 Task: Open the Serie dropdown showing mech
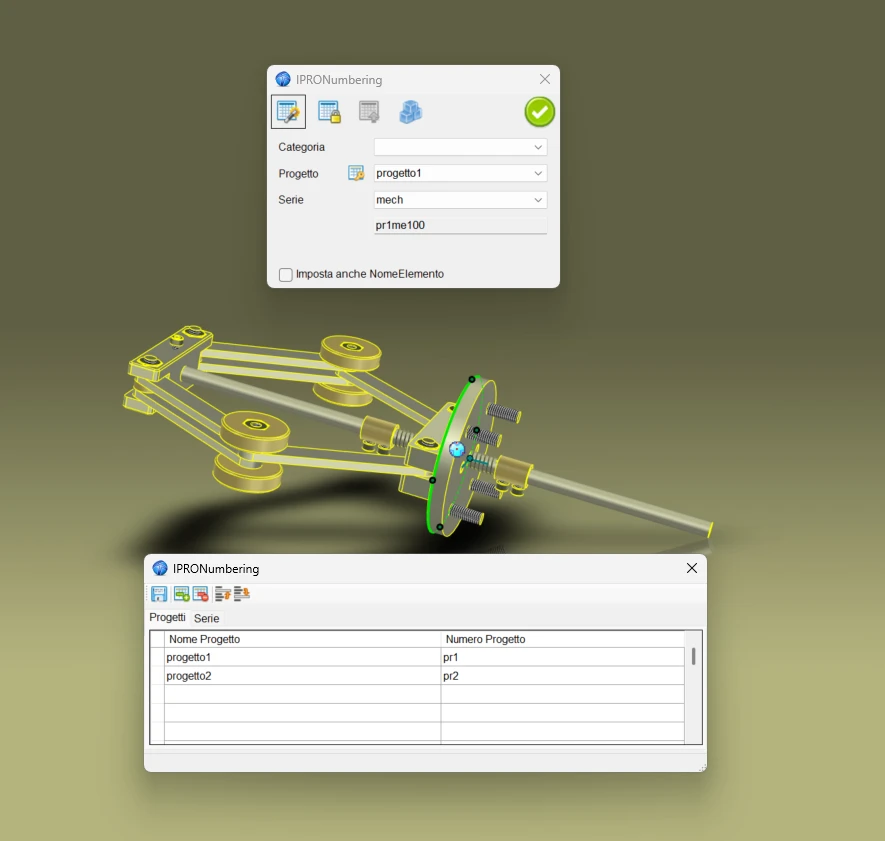pos(460,200)
